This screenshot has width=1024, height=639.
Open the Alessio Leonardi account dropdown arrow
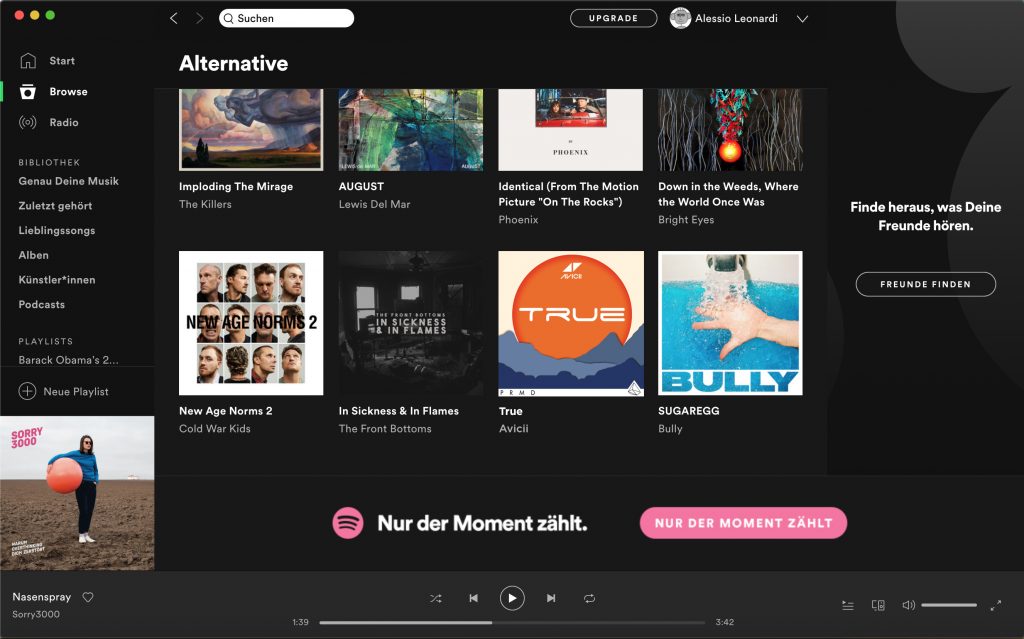tap(802, 18)
